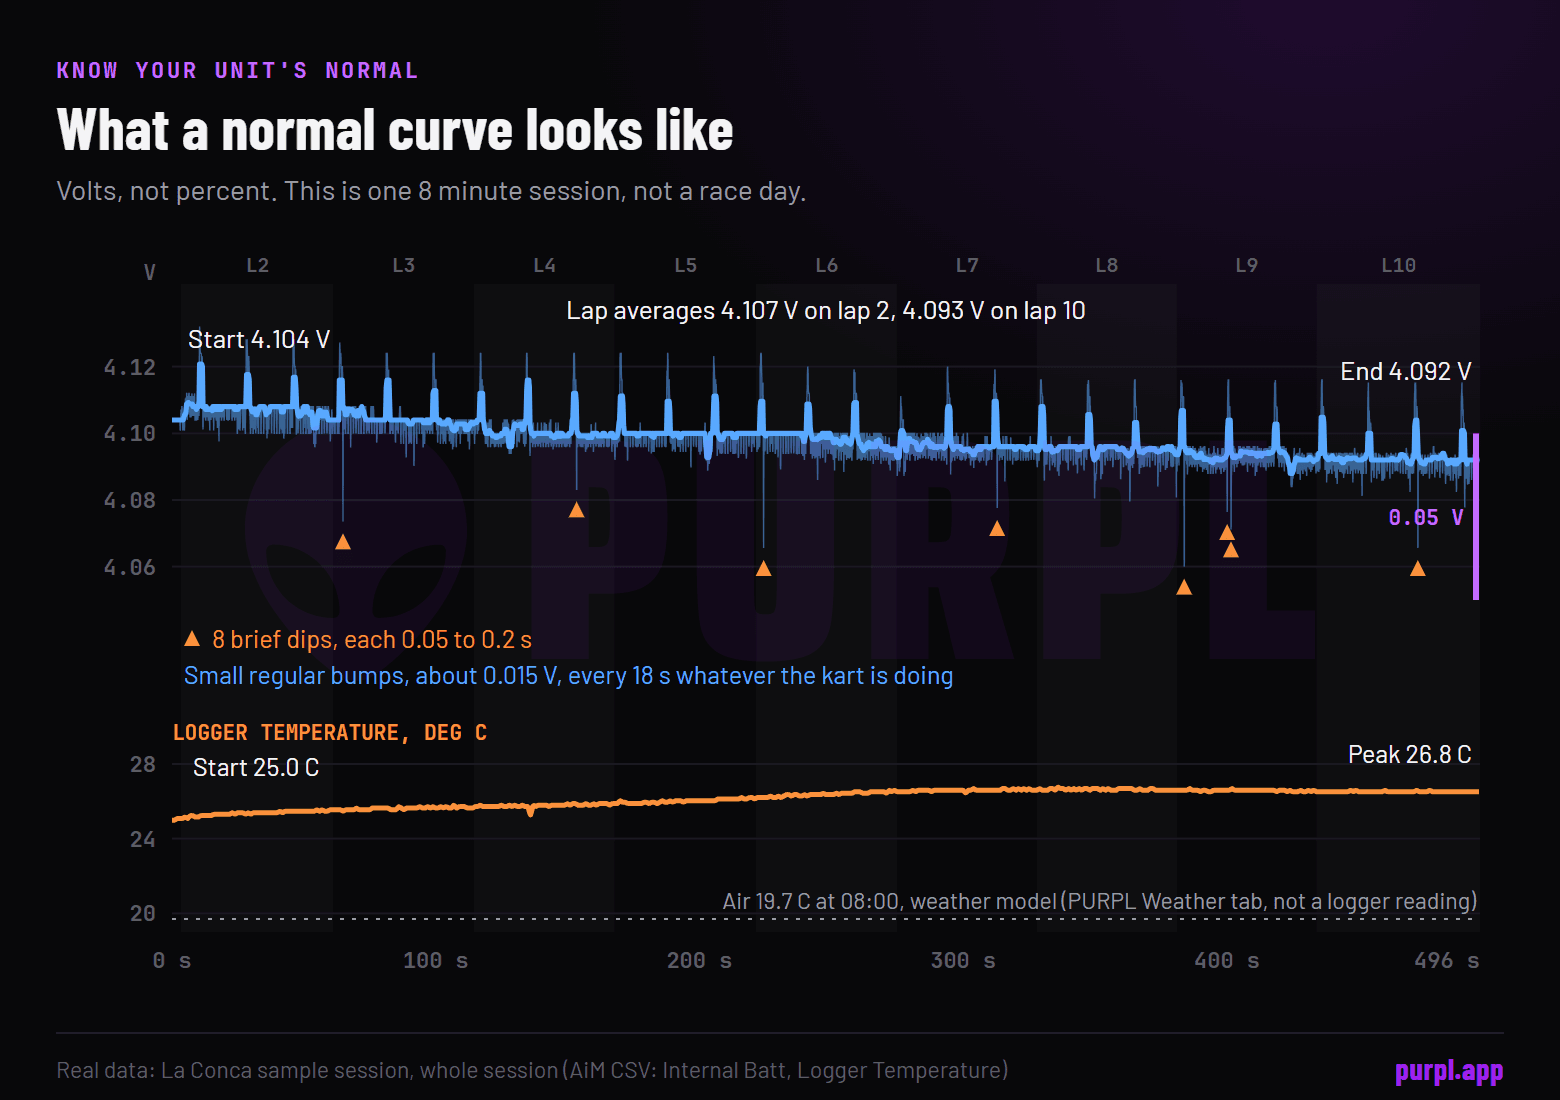Select the L8 lap label
Viewport: 1560px width, 1100px height.
[1107, 265]
